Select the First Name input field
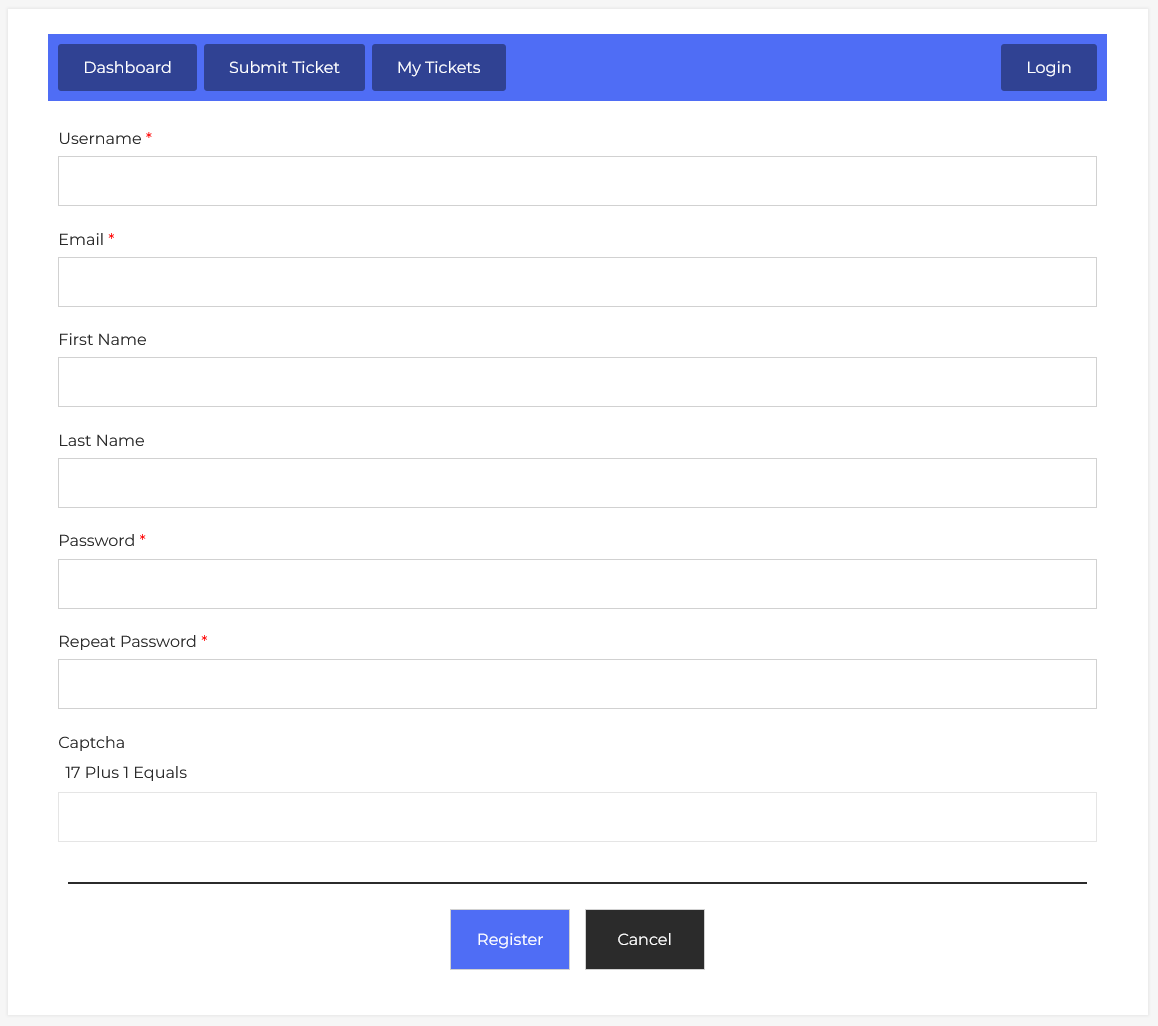1158x1026 pixels. (577, 382)
